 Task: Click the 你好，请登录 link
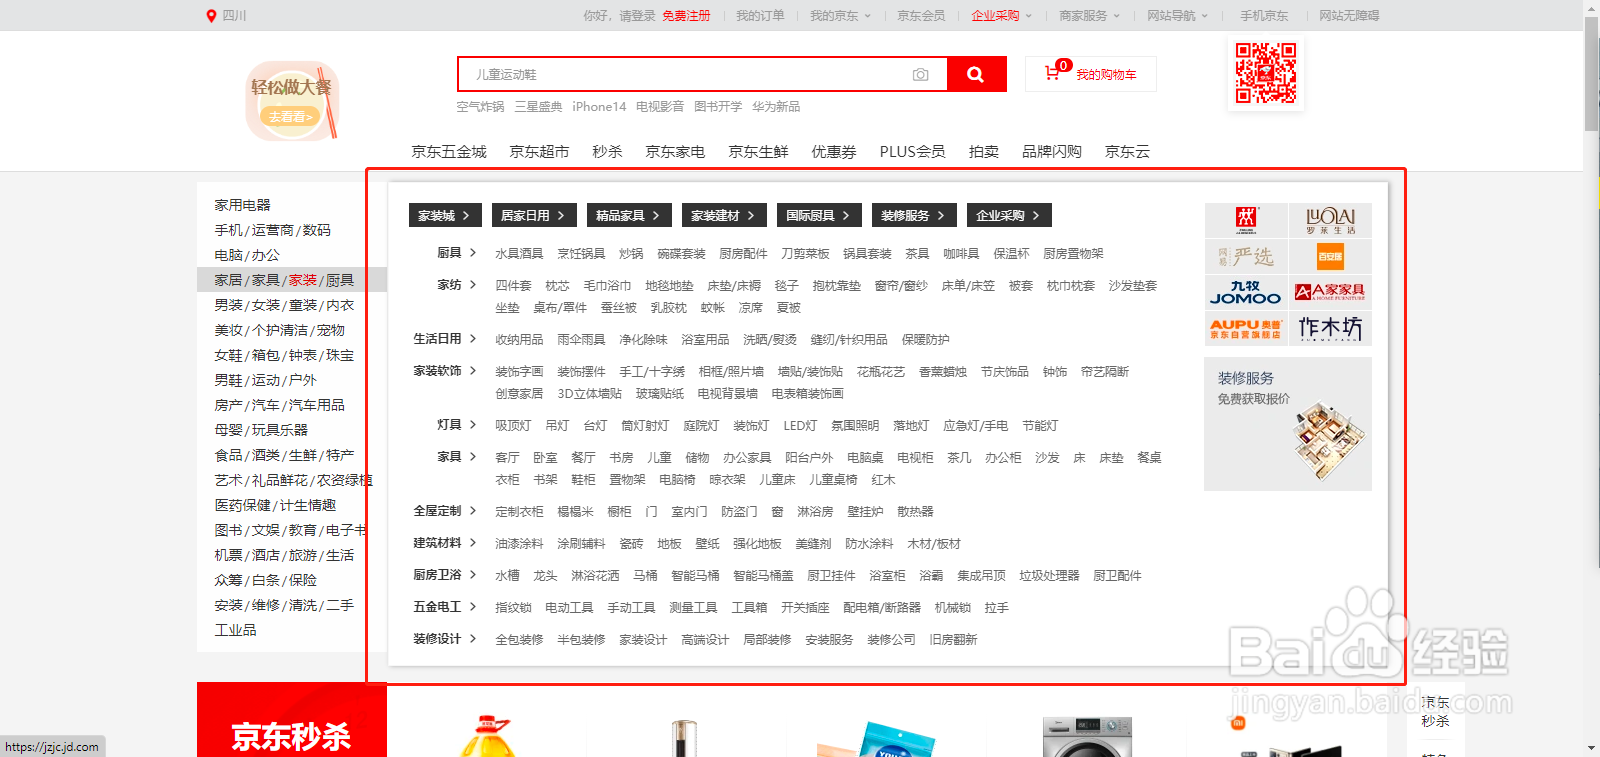click(x=619, y=16)
